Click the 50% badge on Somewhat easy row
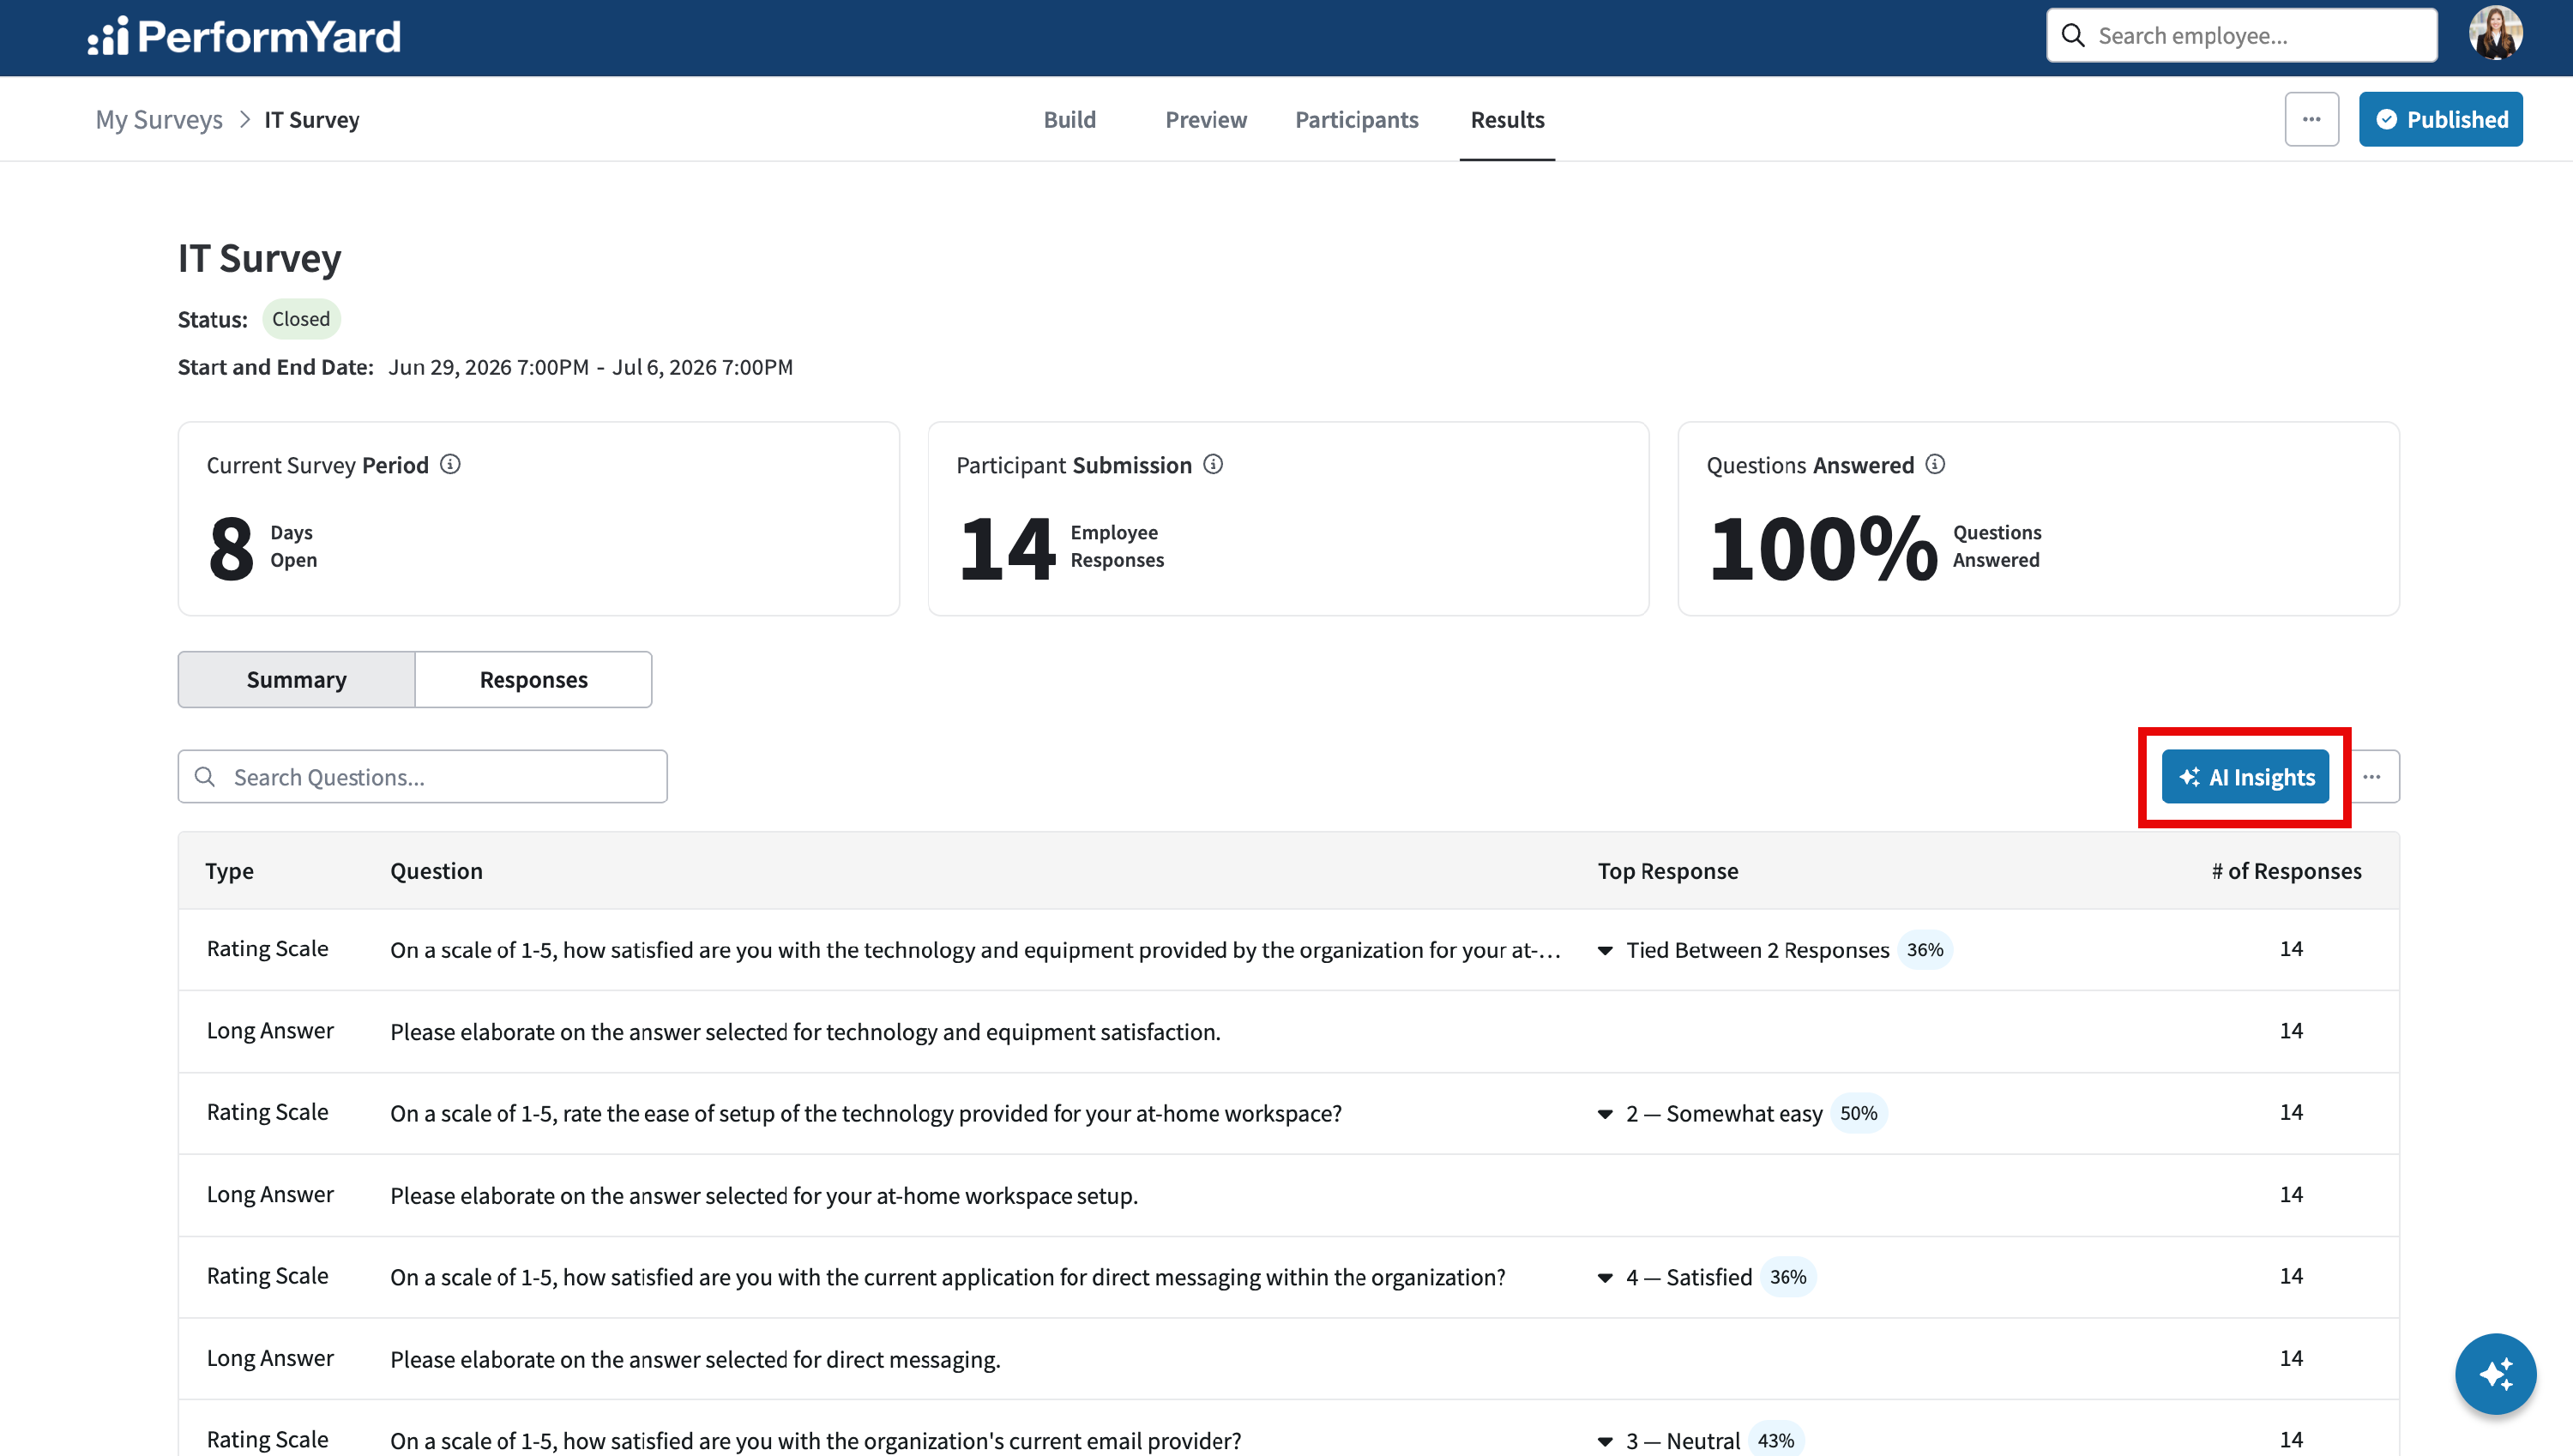The height and width of the screenshot is (1456, 2573). pyautogui.click(x=1859, y=1113)
